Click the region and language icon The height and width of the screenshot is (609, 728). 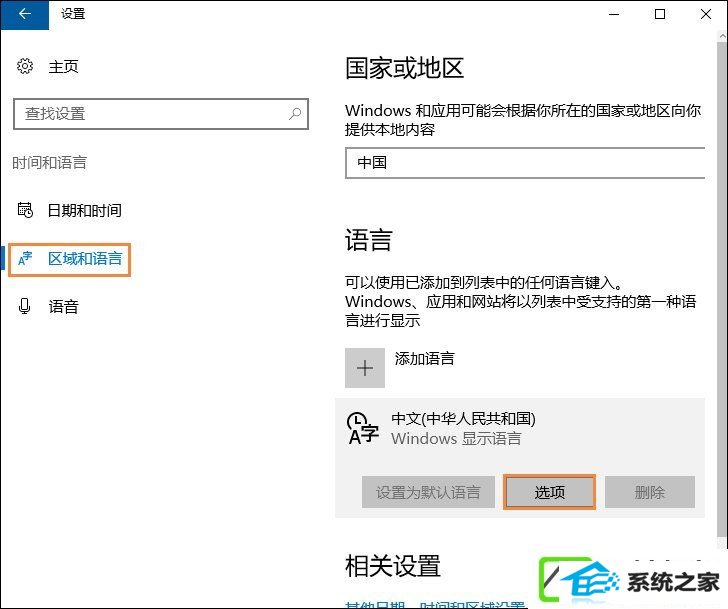pos(25,259)
